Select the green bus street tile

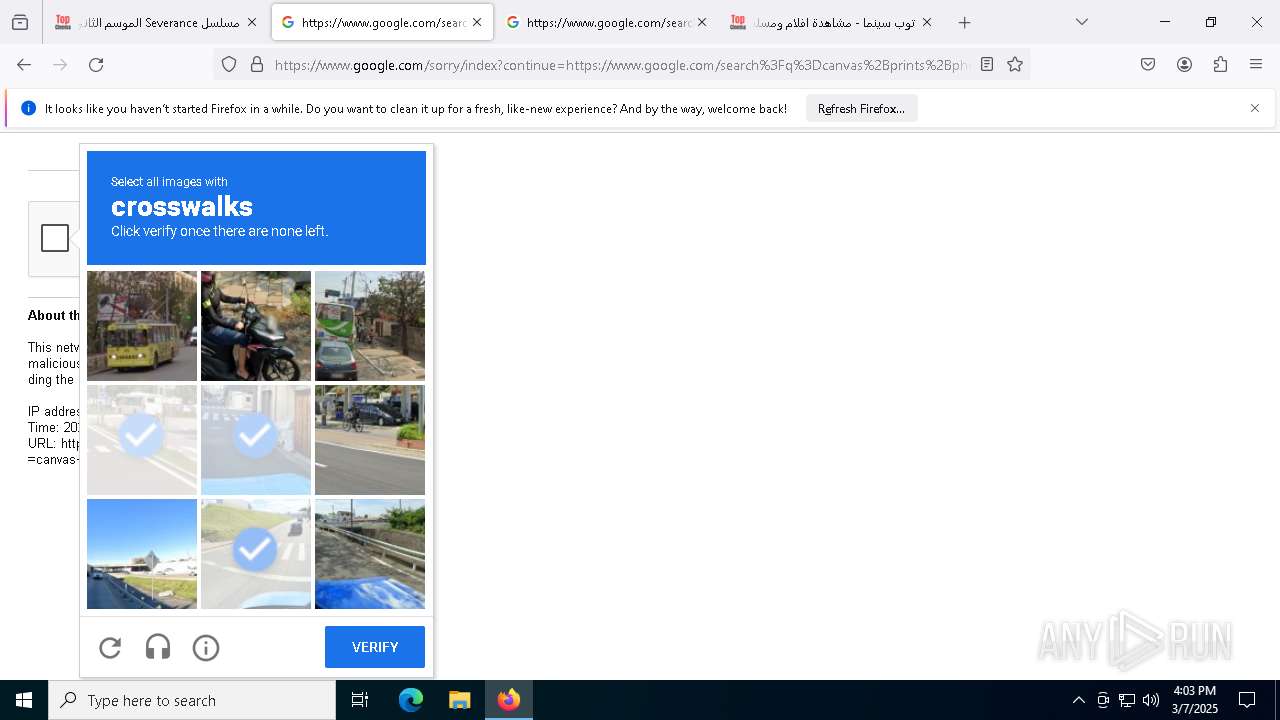[370, 326]
